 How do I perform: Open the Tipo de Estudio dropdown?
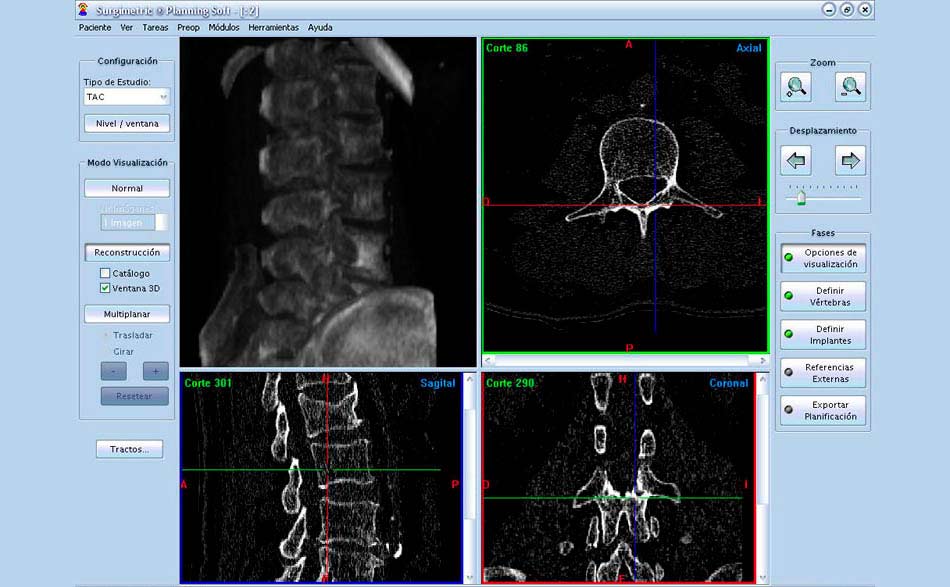[127, 97]
